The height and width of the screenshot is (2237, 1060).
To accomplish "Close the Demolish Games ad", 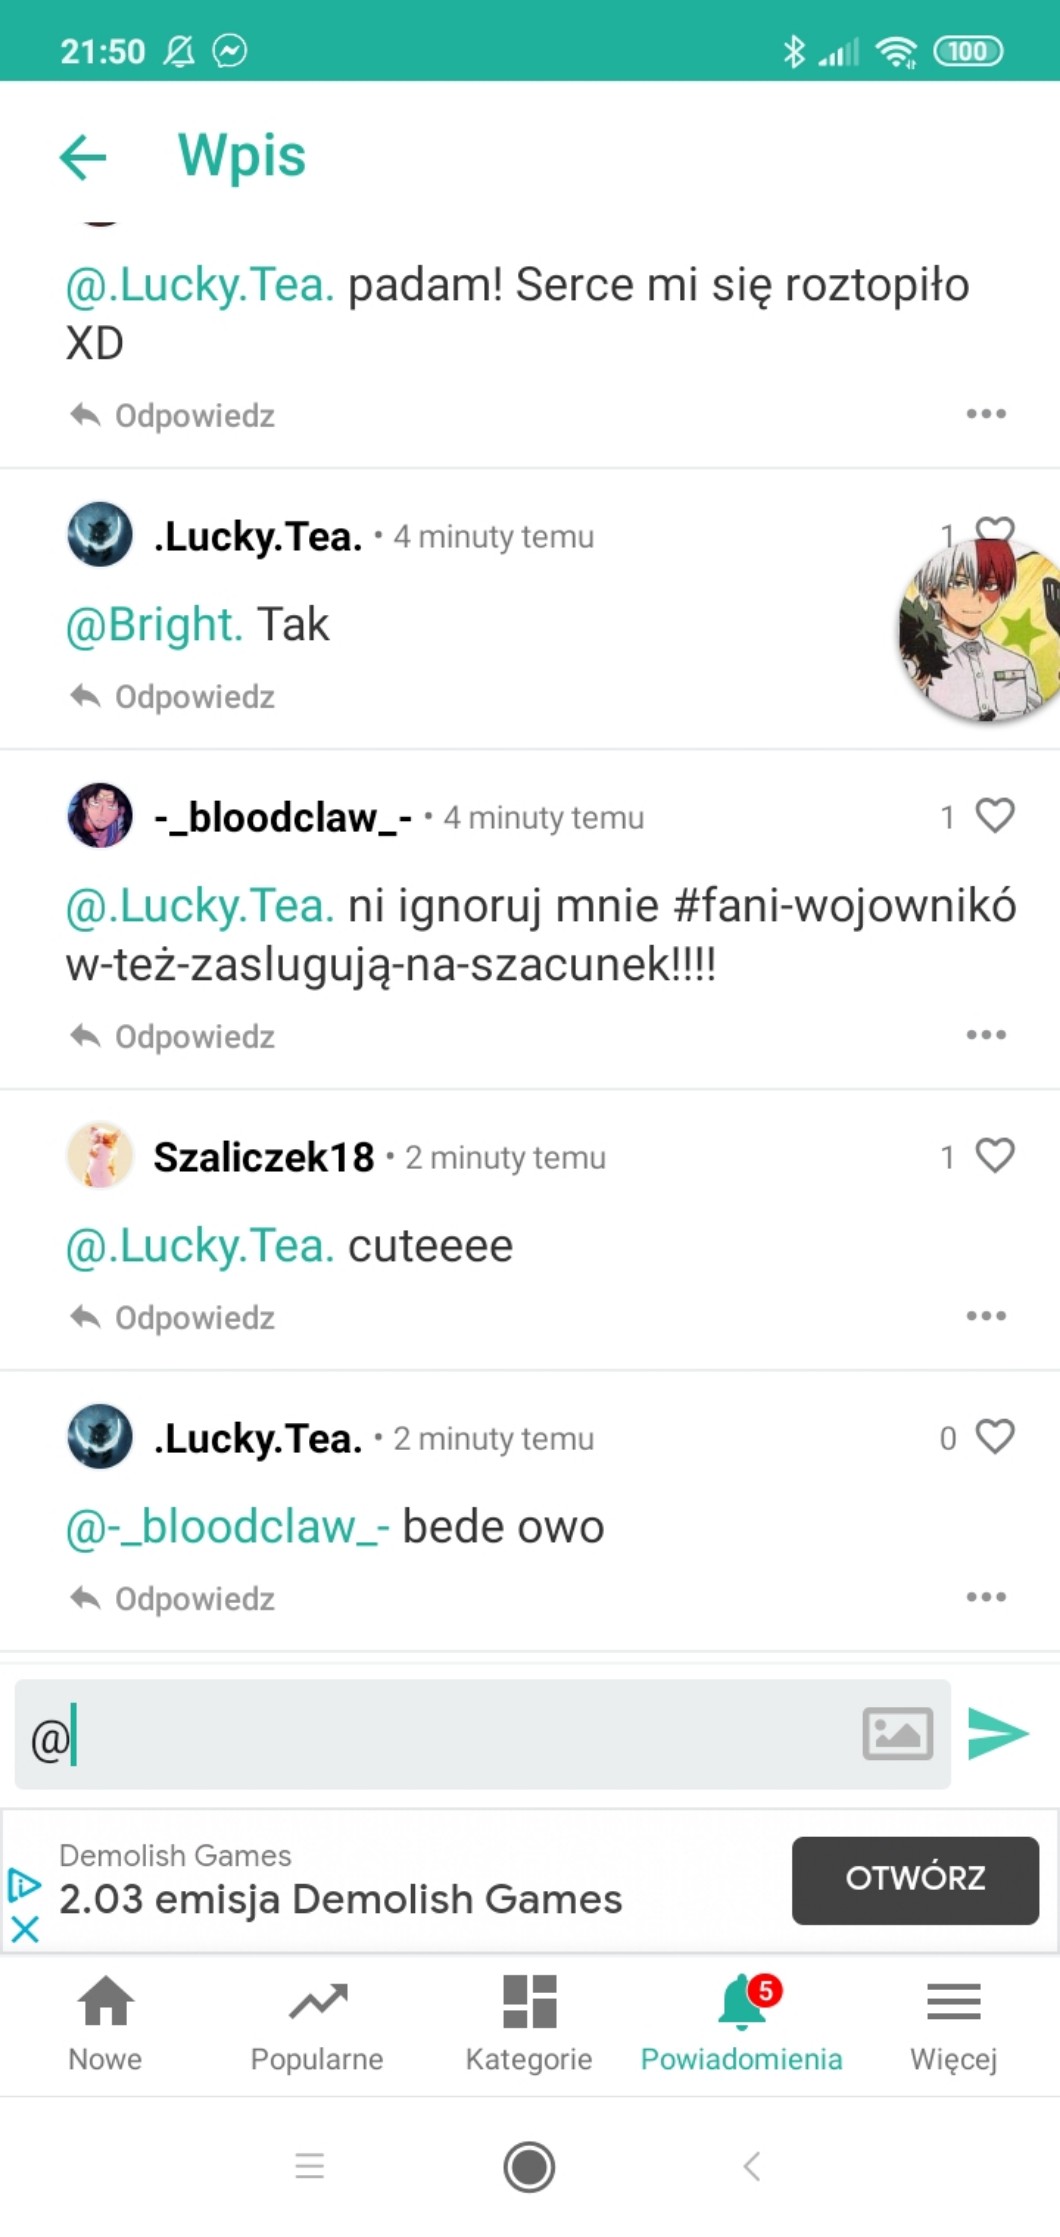I will click(x=25, y=1929).
